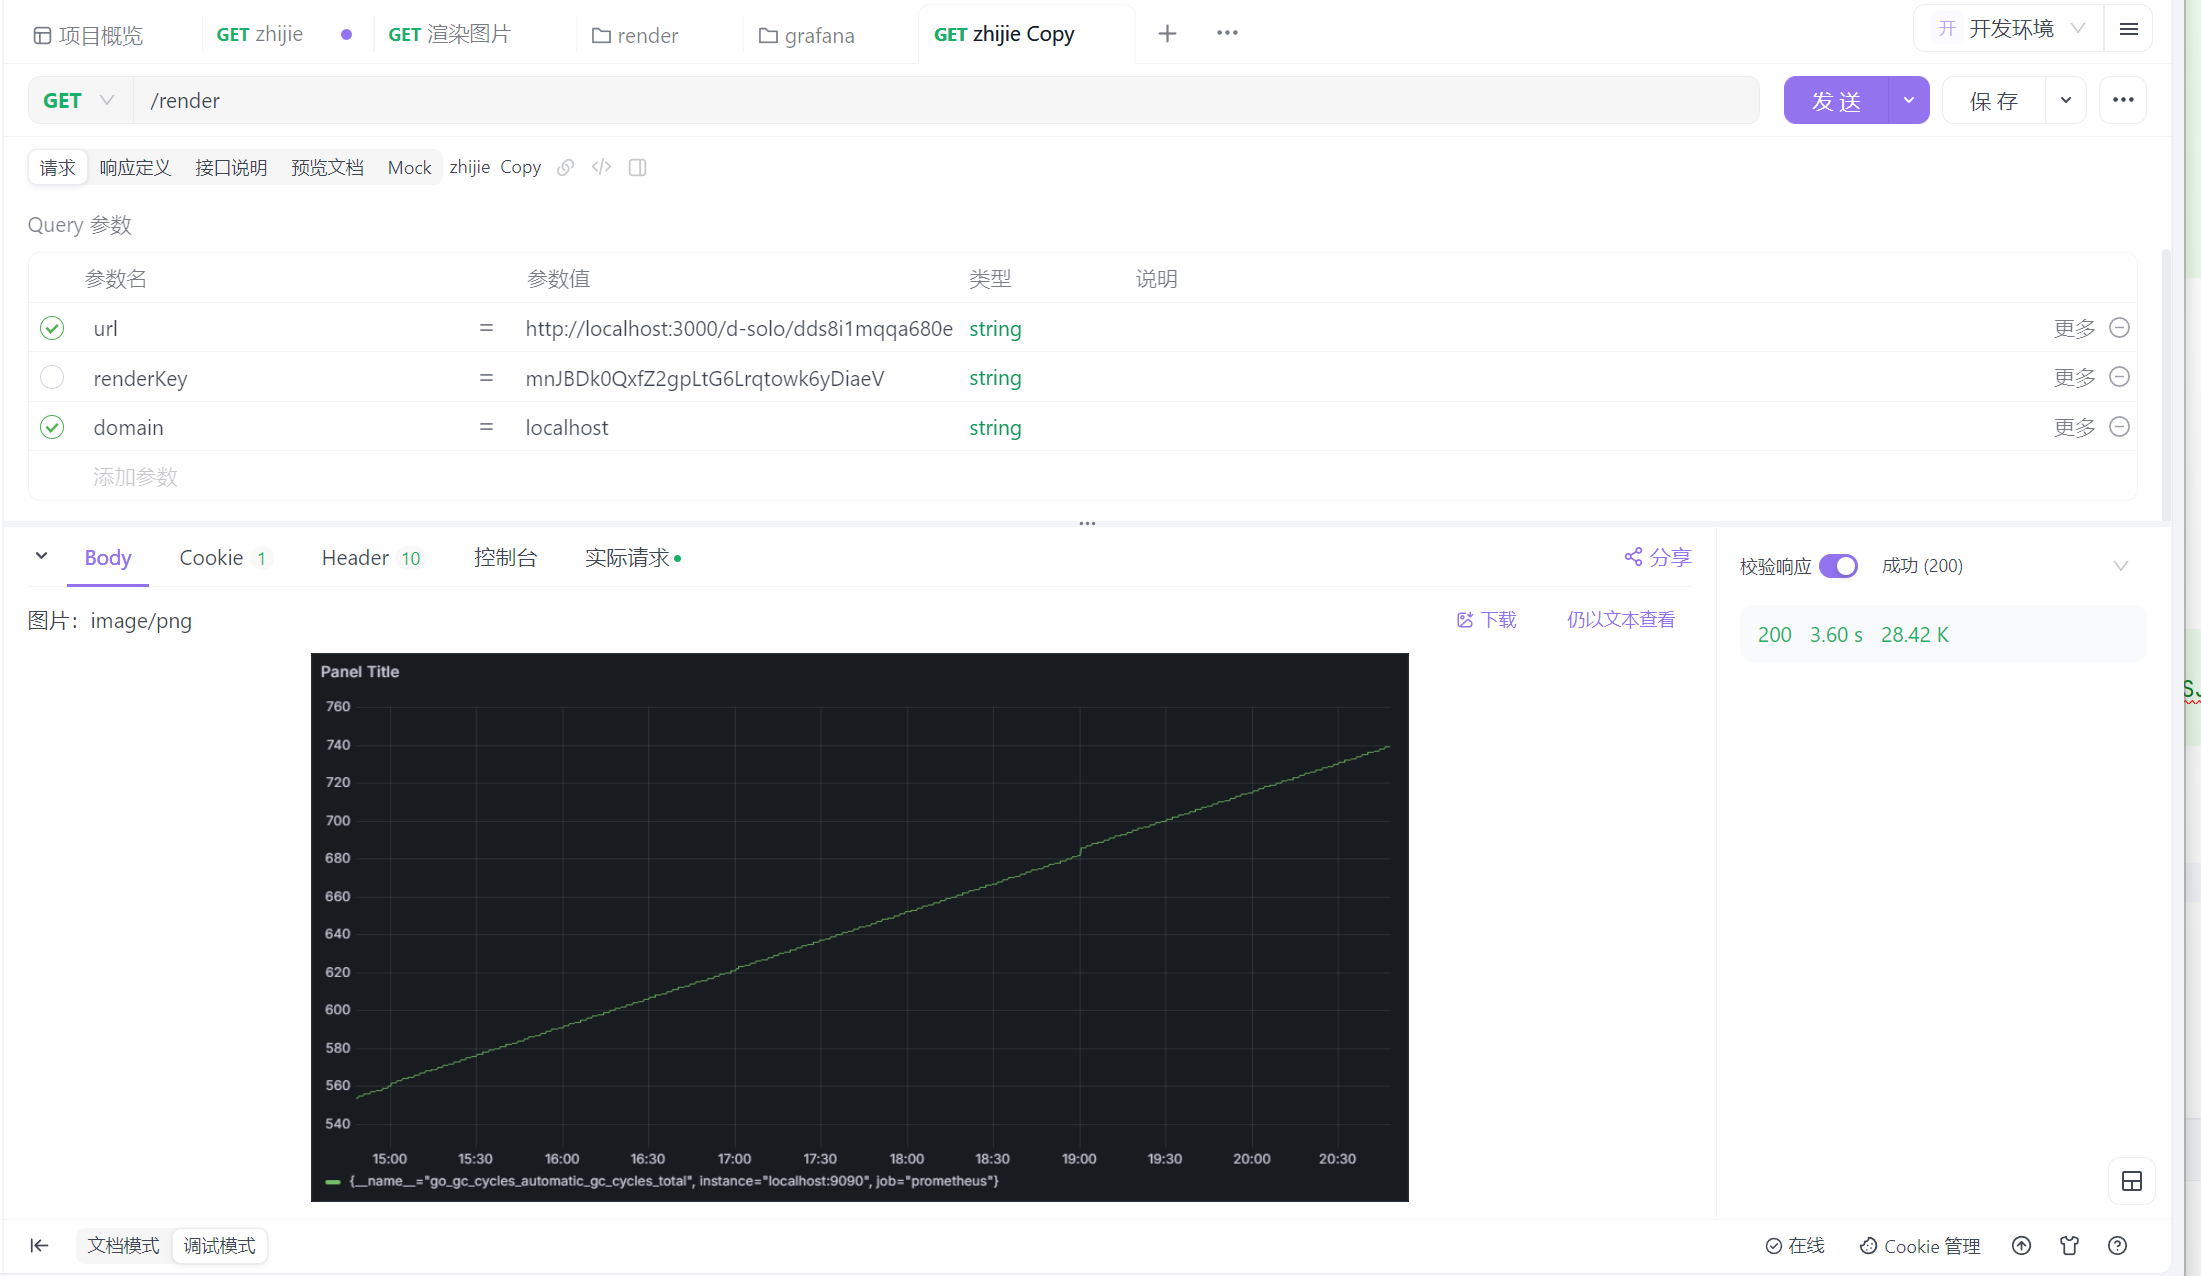Enable the renderKey parameter checkbox
The image size is (2201, 1276).
52,377
